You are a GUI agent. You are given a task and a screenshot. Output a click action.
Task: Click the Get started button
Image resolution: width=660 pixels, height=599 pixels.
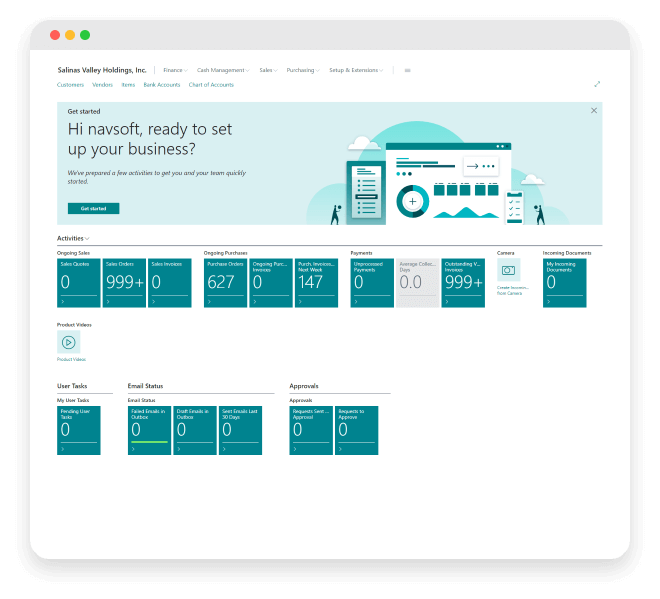(x=93, y=208)
